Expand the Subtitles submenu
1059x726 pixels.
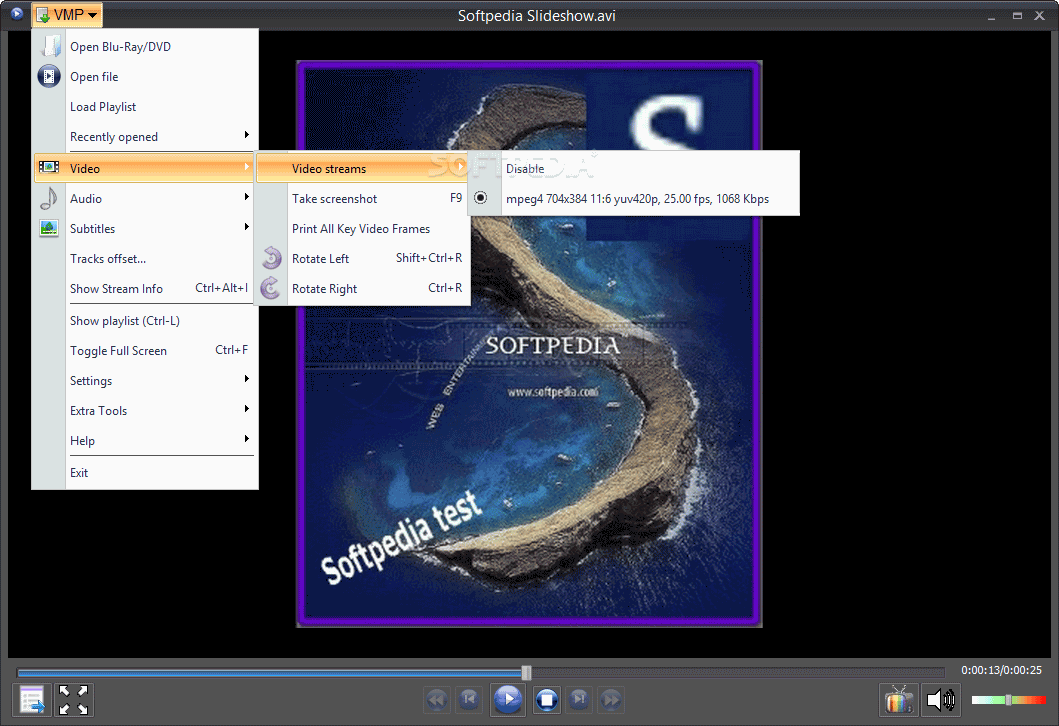145,228
